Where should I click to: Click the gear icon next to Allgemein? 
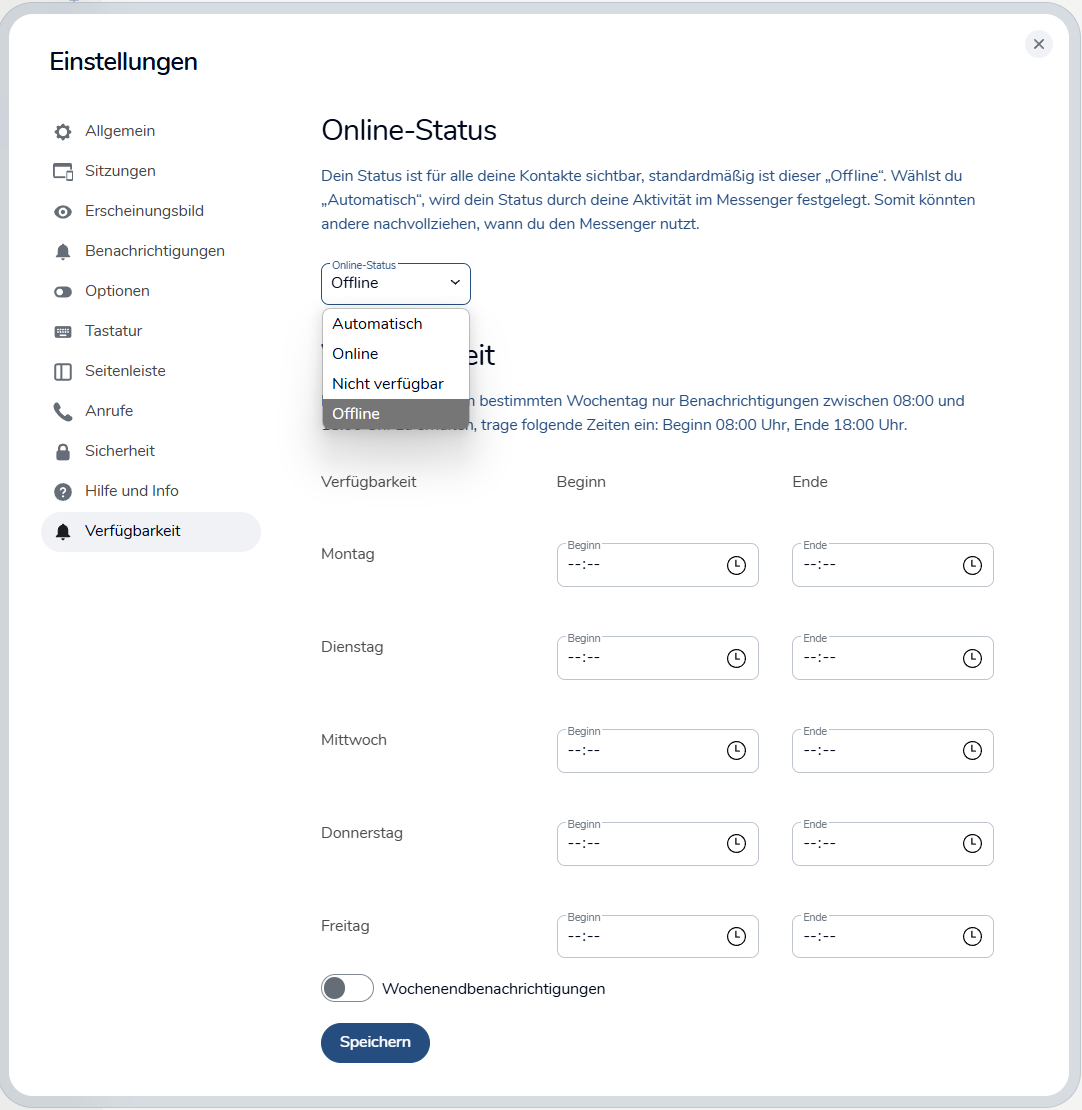tap(63, 132)
